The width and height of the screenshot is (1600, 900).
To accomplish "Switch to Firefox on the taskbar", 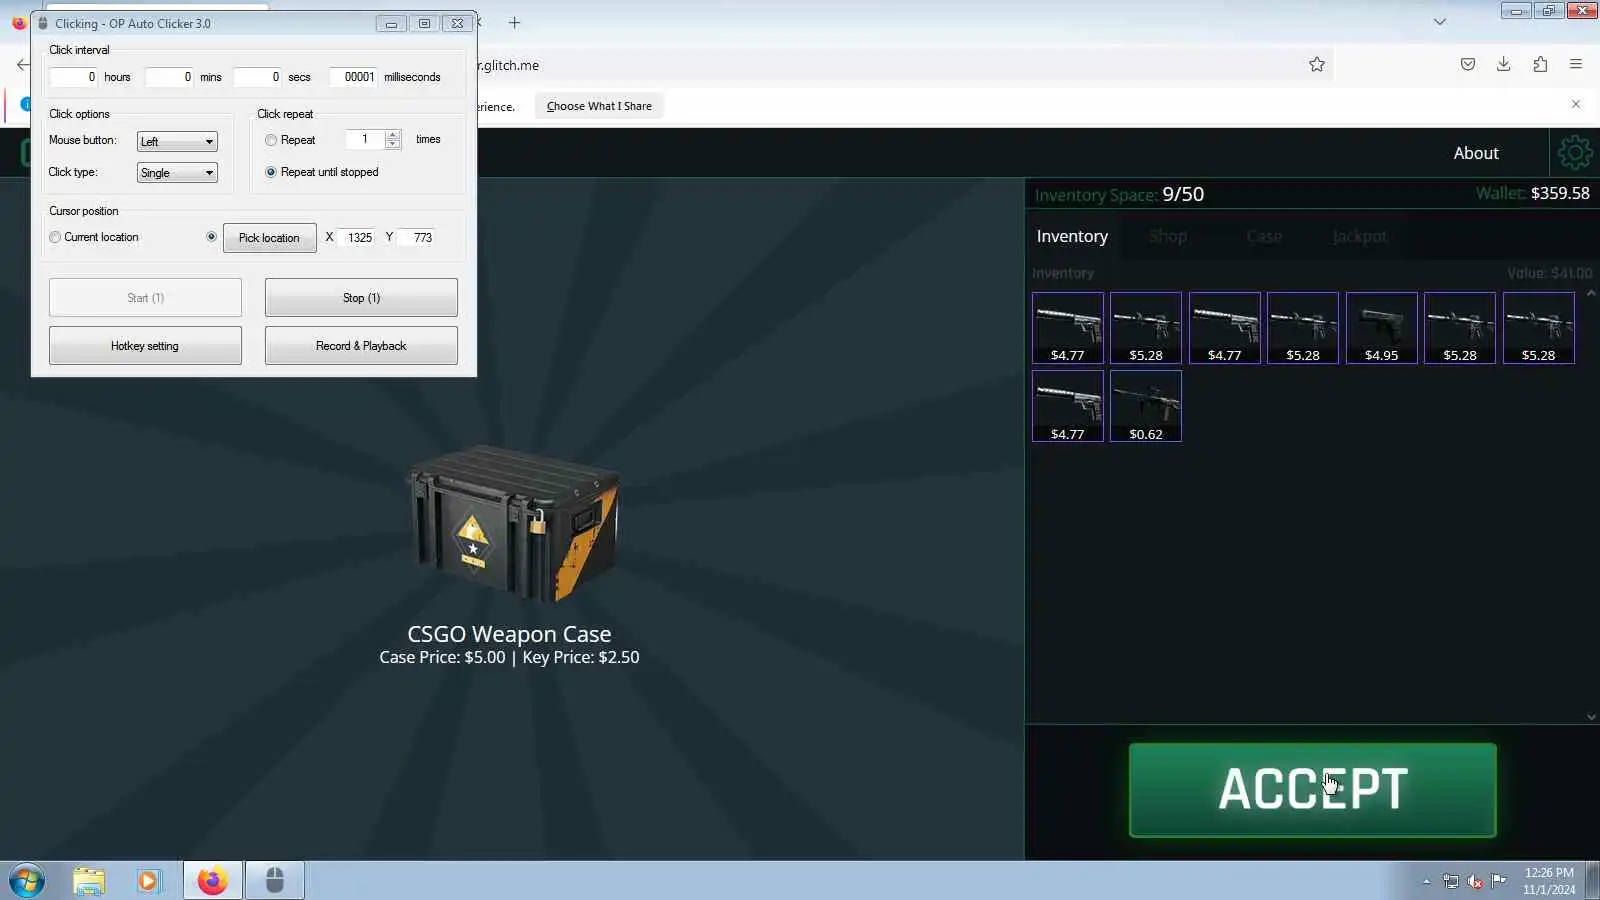I will coord(212,881).
